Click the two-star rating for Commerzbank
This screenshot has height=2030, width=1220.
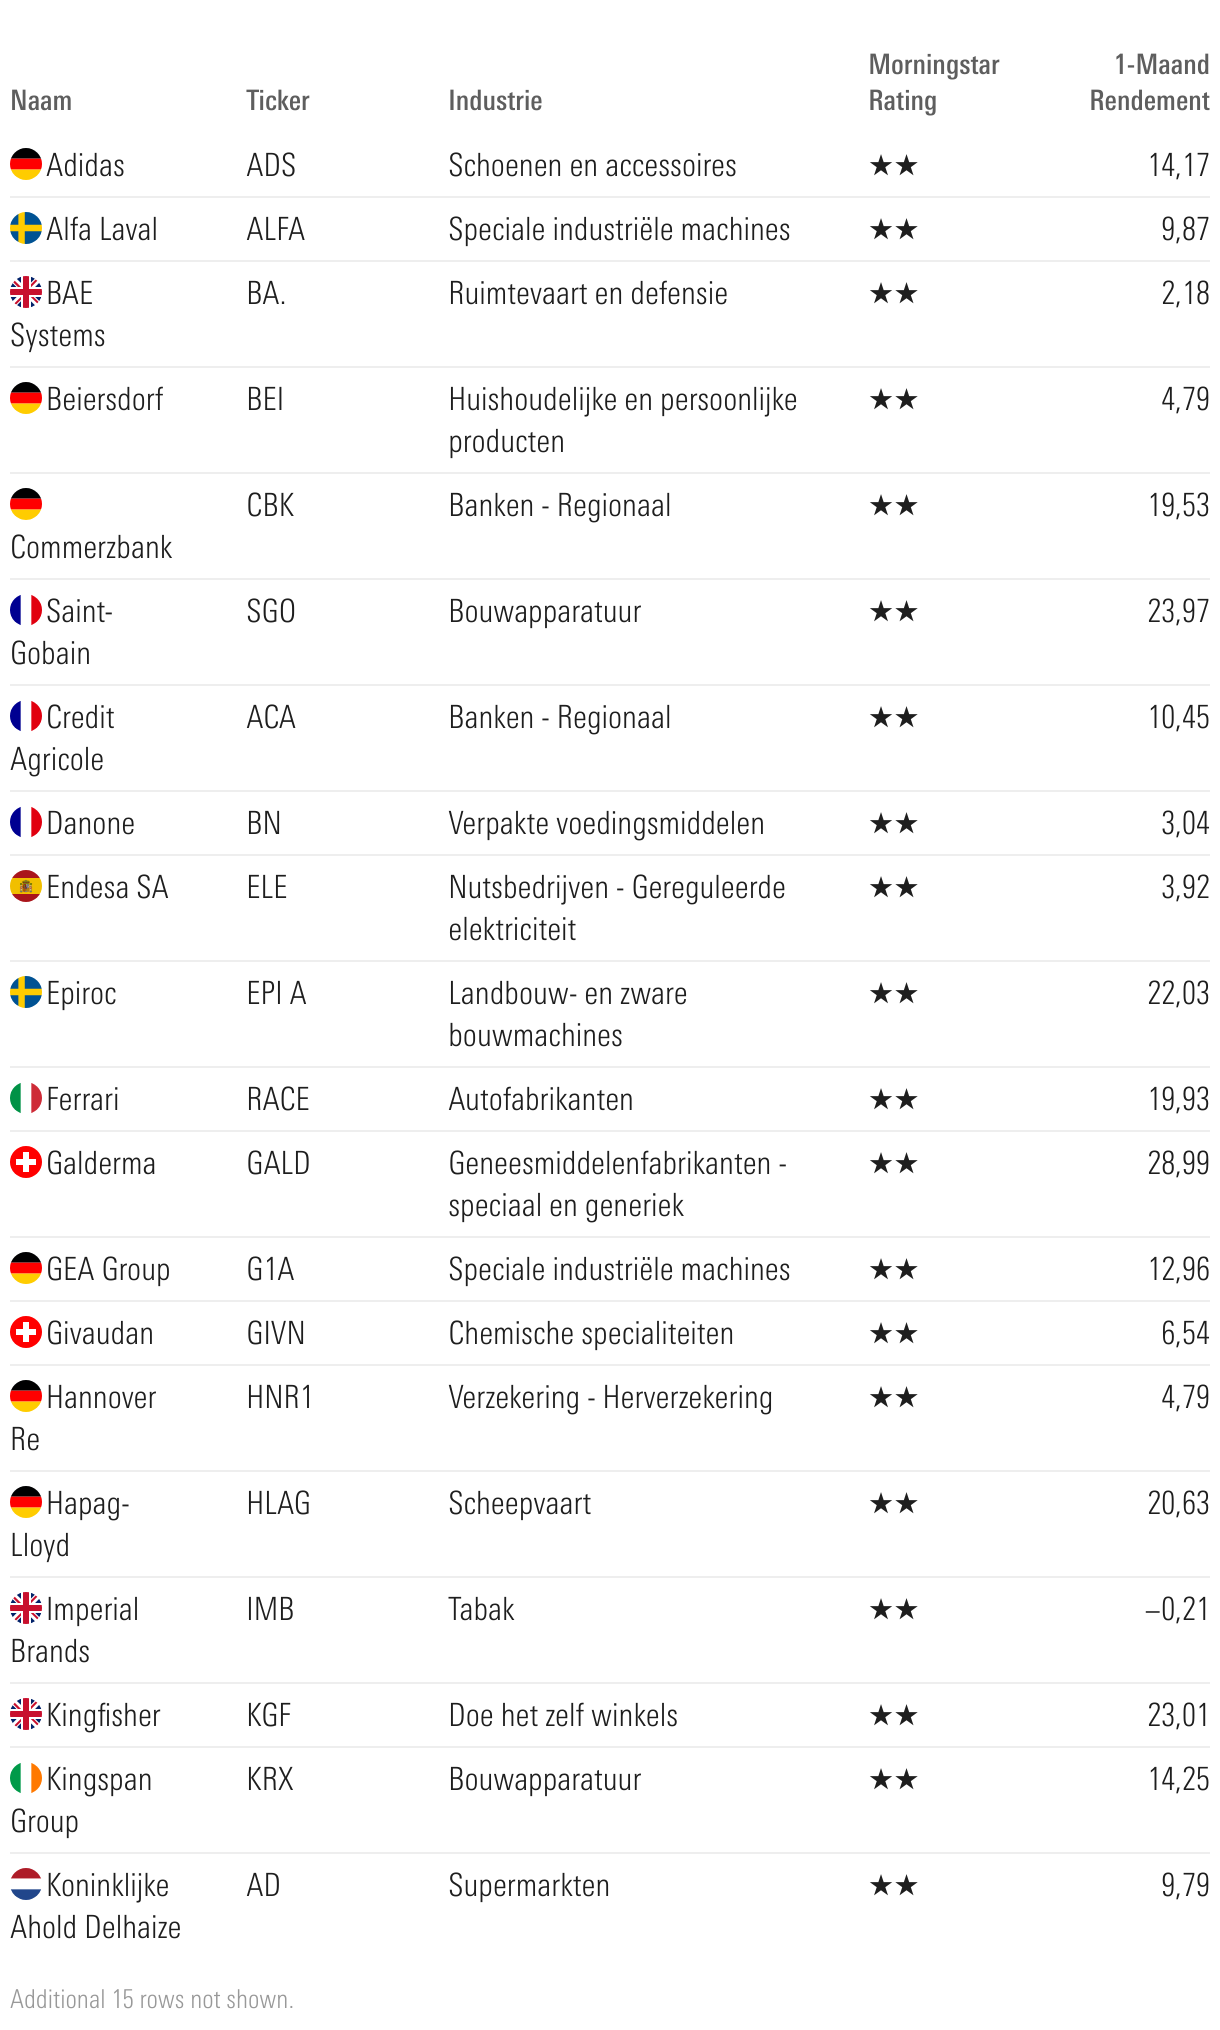coord(893,506)
